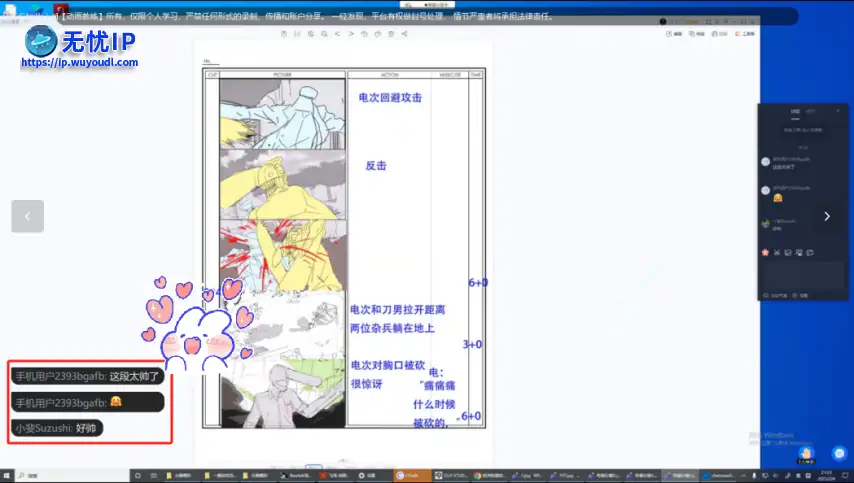Screen dimensions: 854x483
Task: Open the Windows Start menu
Action: [x=7, y=474]
